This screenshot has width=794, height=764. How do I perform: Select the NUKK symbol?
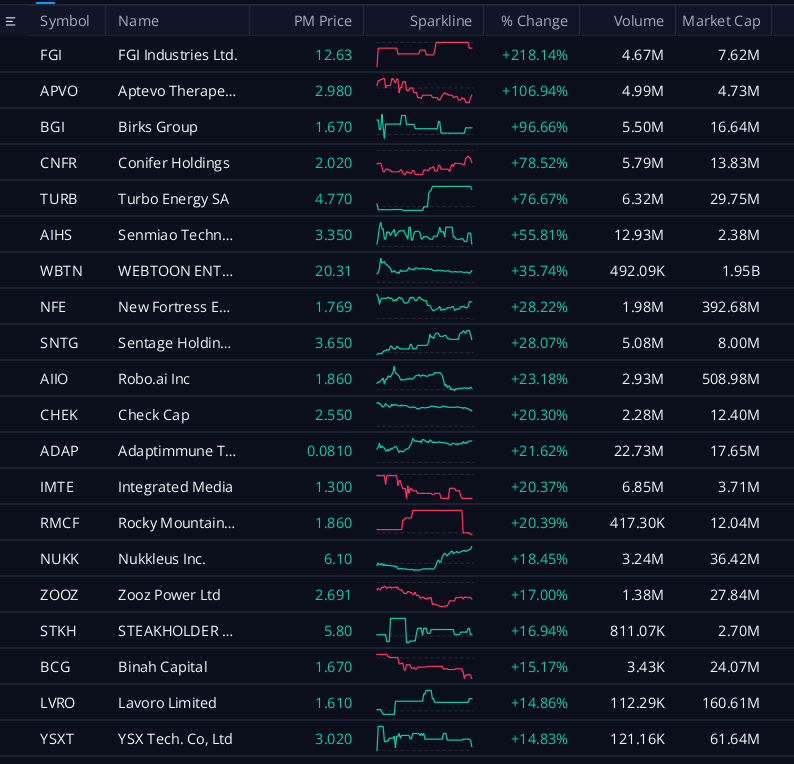[x=59, y=558]
